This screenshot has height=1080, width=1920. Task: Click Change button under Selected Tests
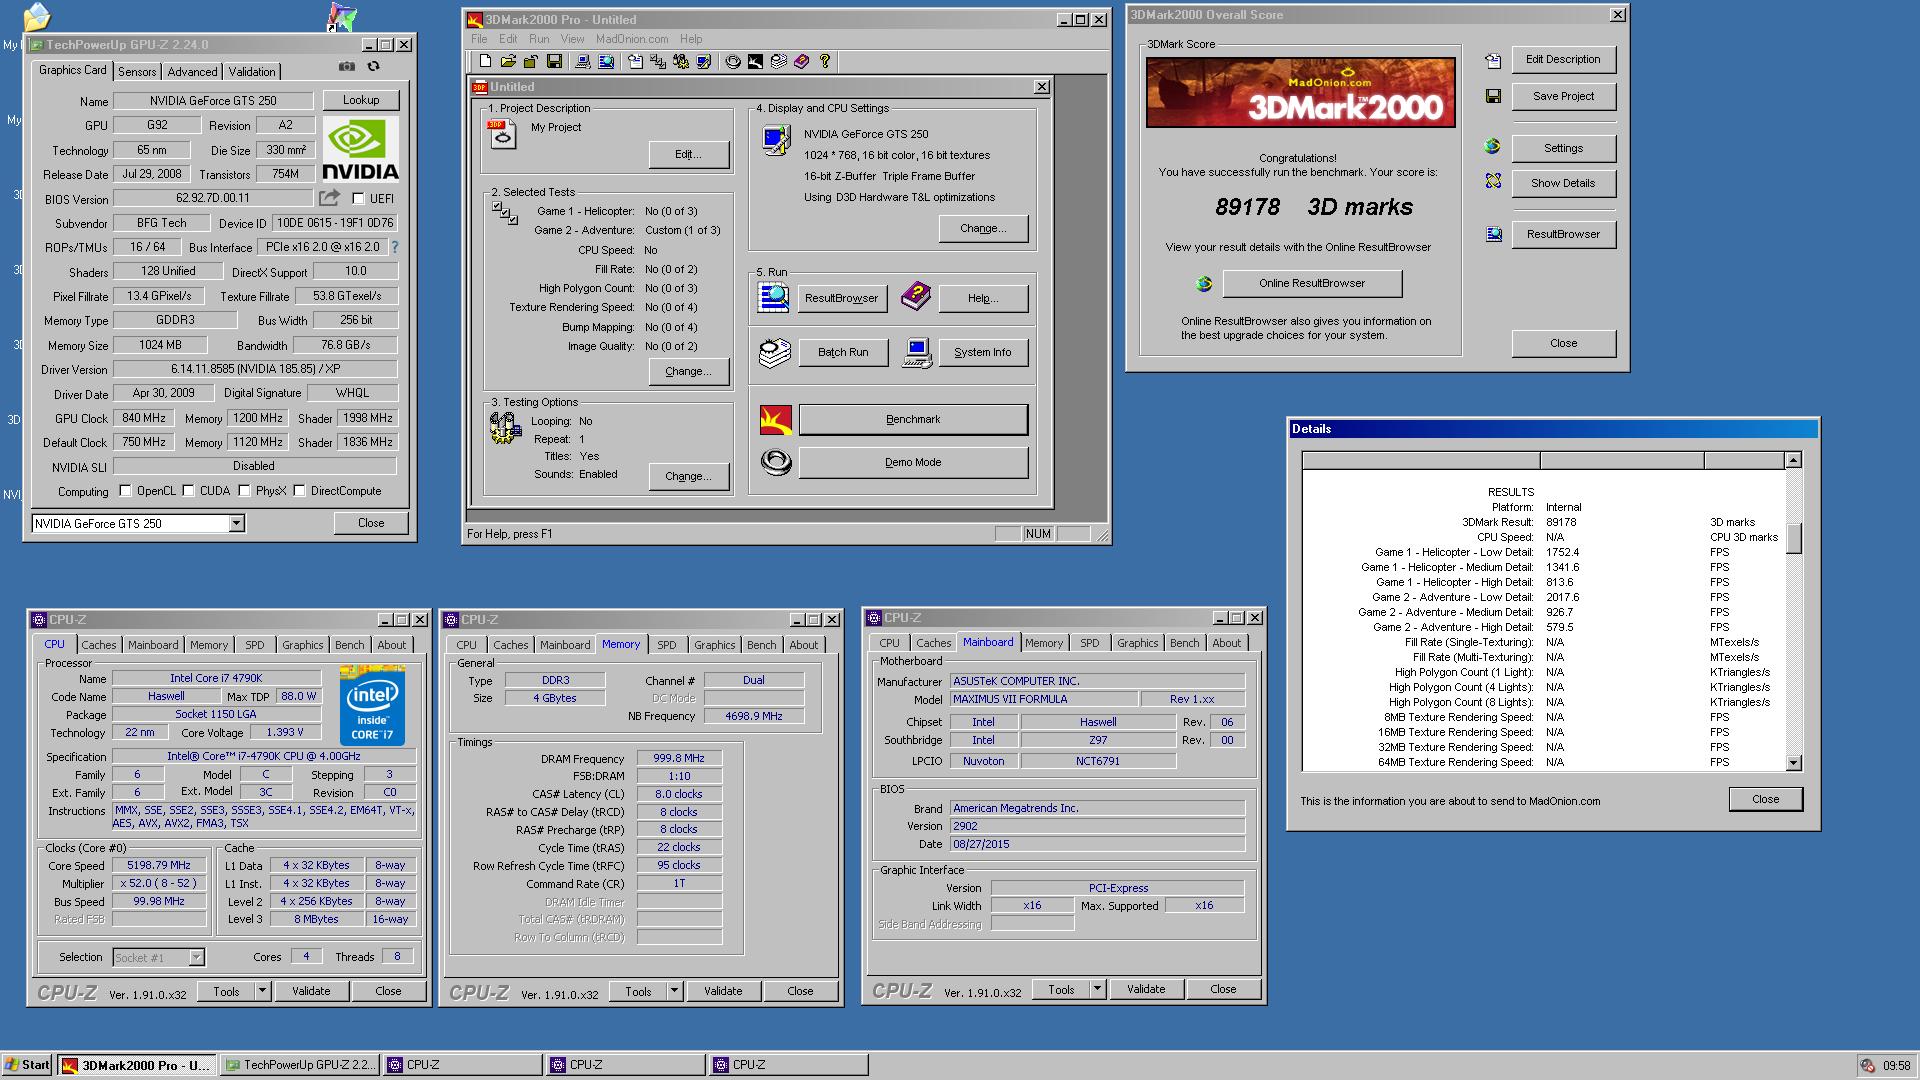689,371
